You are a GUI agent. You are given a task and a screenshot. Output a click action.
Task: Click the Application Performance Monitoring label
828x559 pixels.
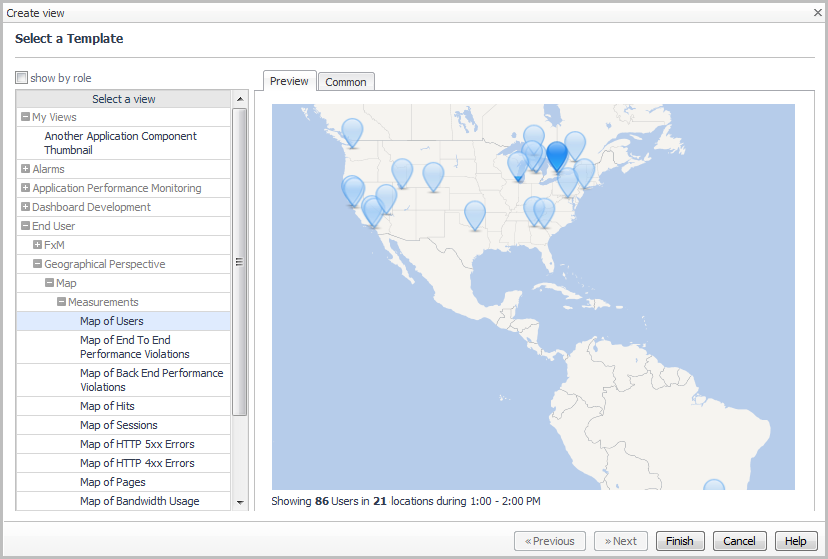(117, 188)
